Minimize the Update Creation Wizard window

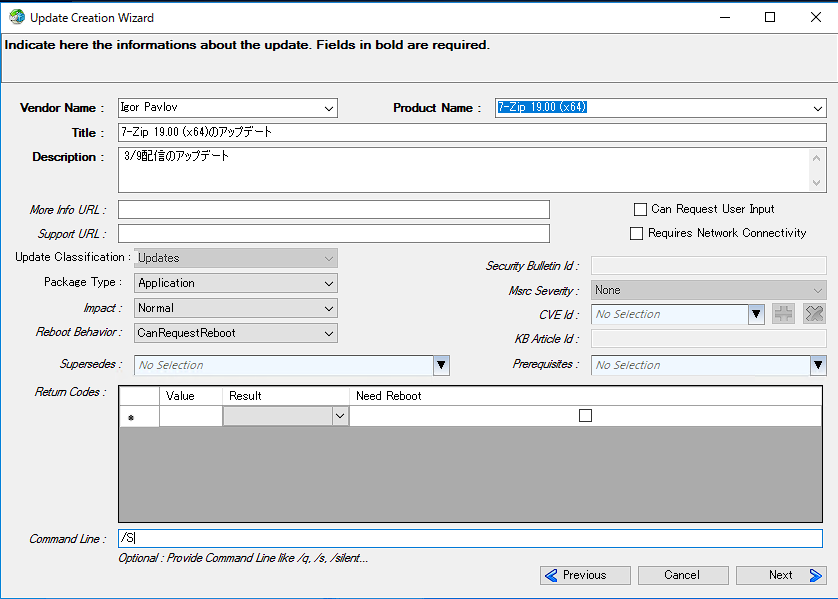point(725,17)
